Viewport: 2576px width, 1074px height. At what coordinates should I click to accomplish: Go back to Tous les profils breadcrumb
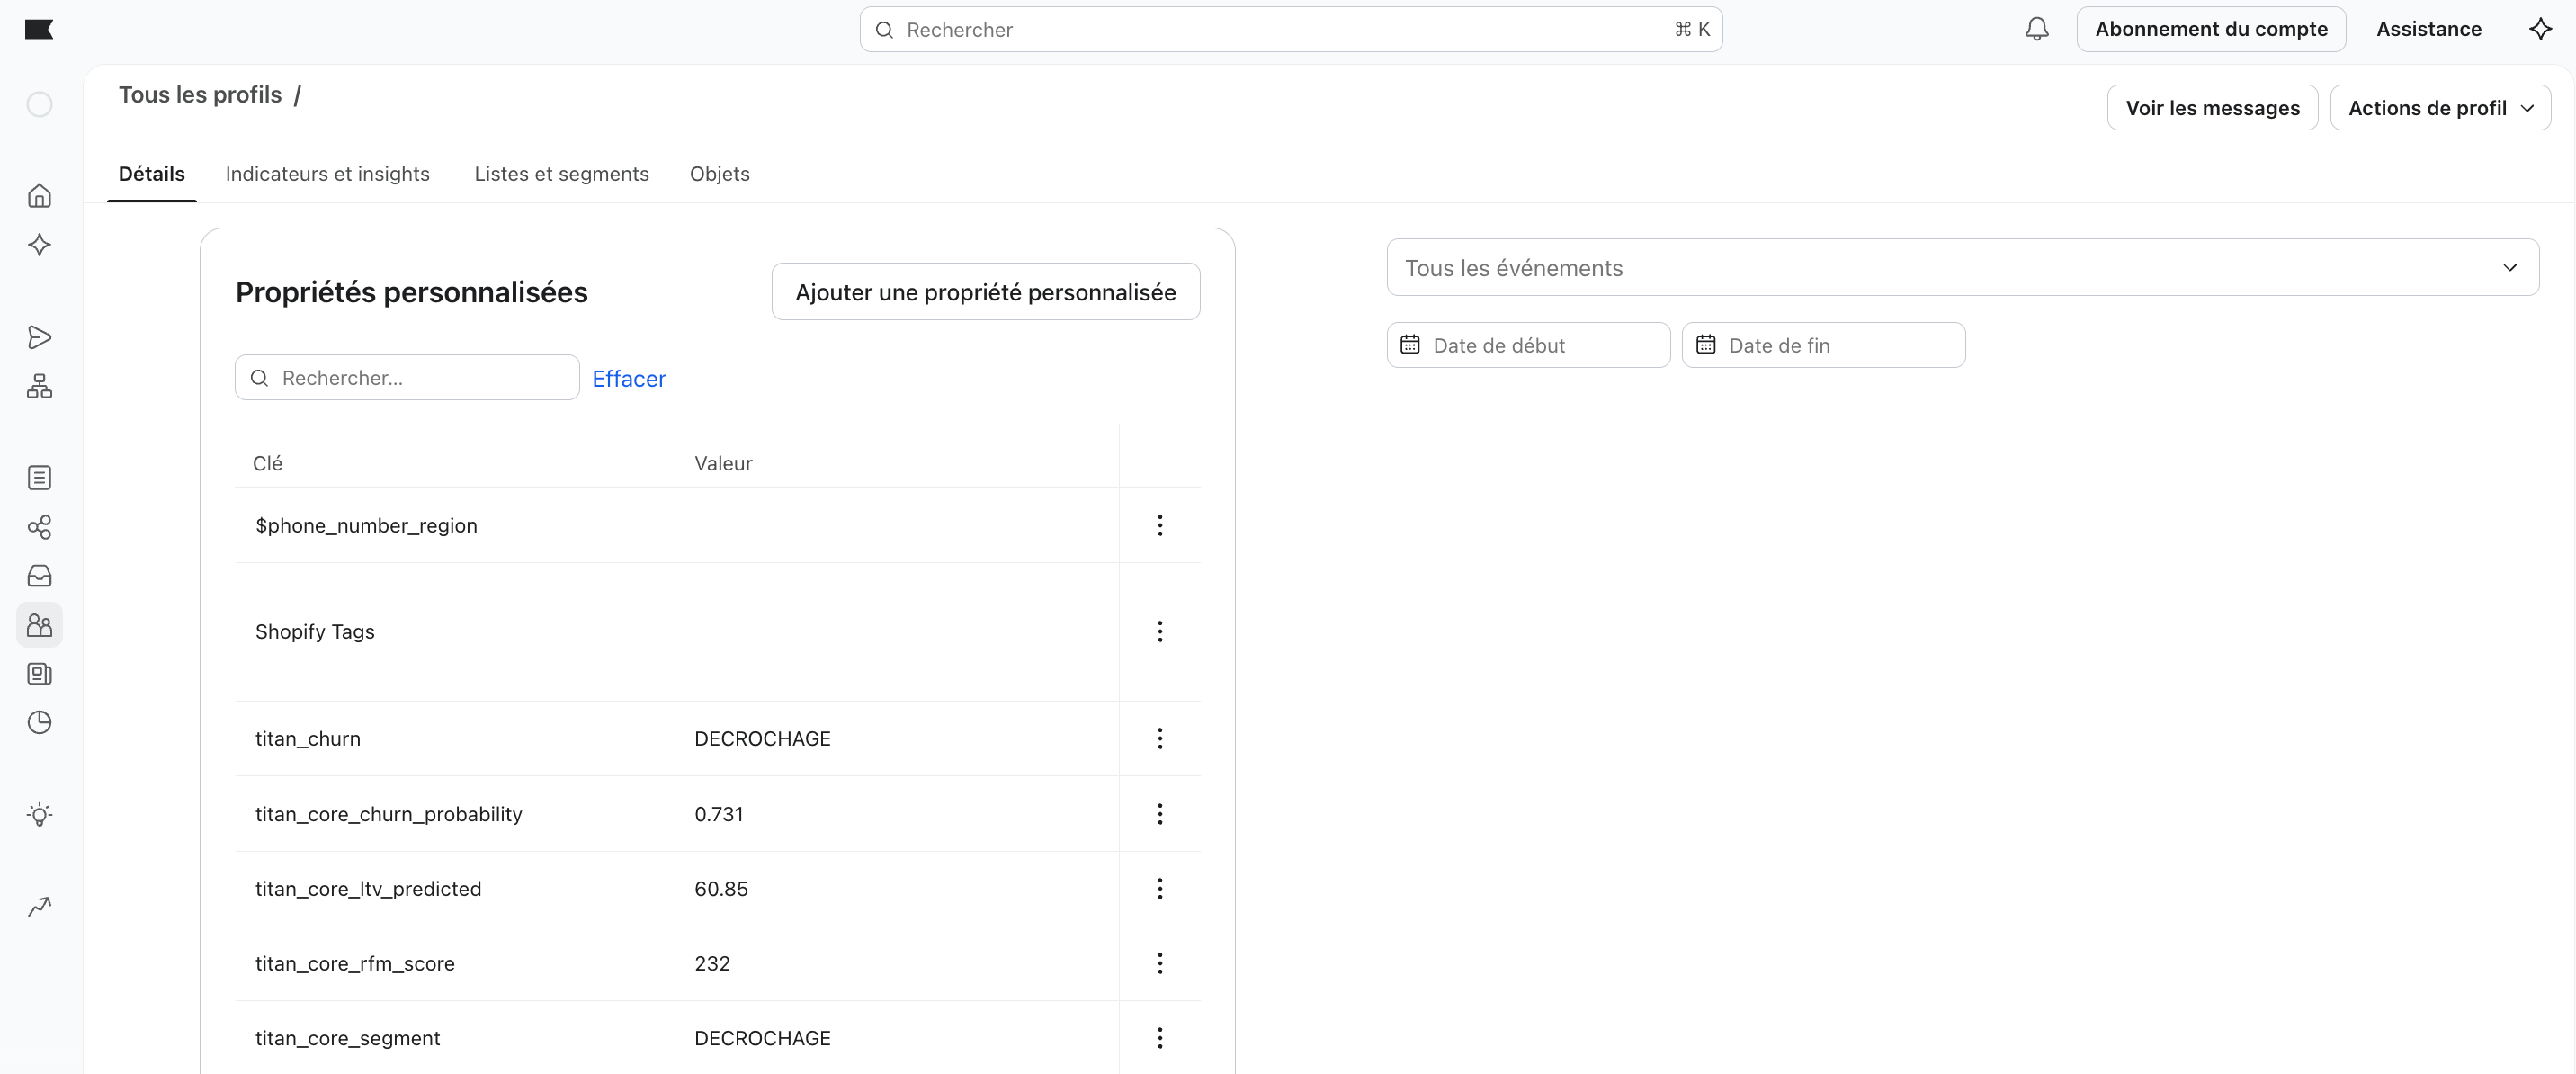(200, 94)
